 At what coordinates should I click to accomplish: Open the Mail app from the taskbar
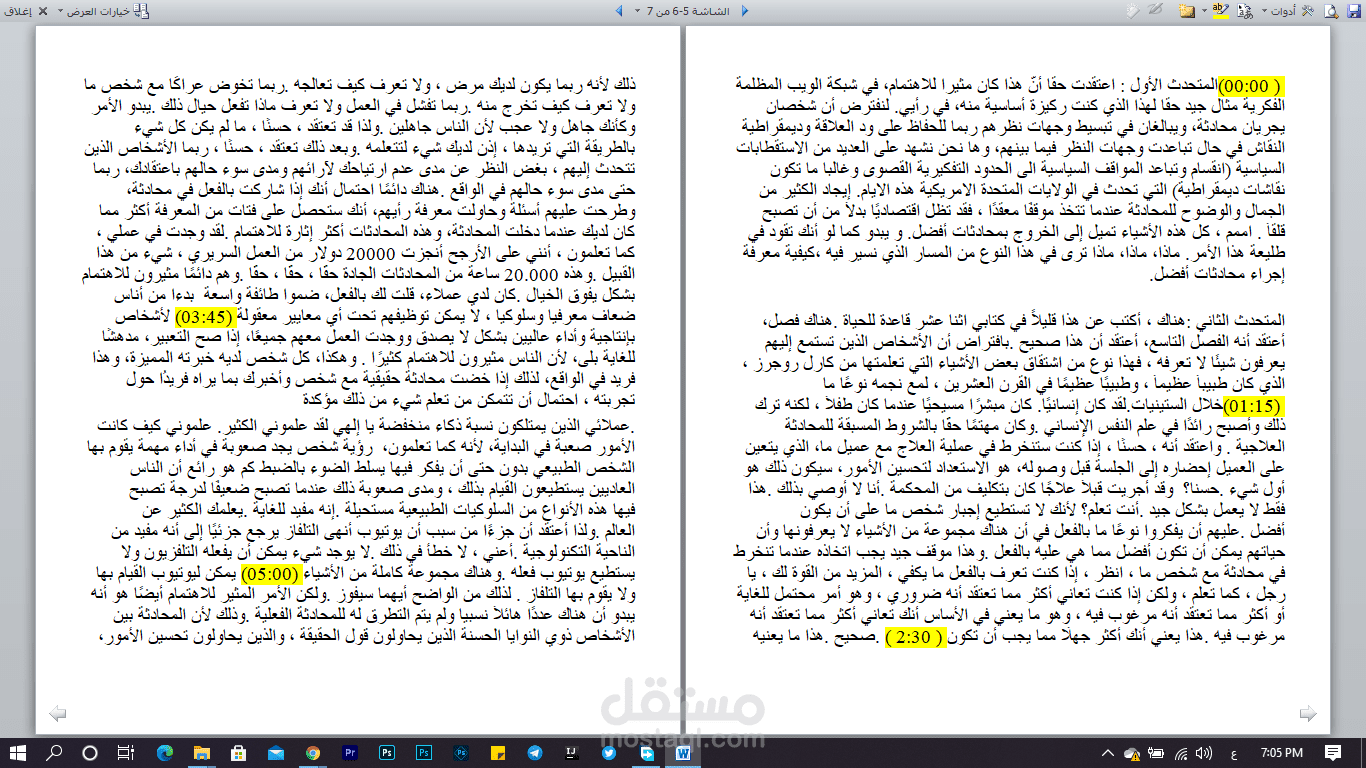[x=276, y=754]
